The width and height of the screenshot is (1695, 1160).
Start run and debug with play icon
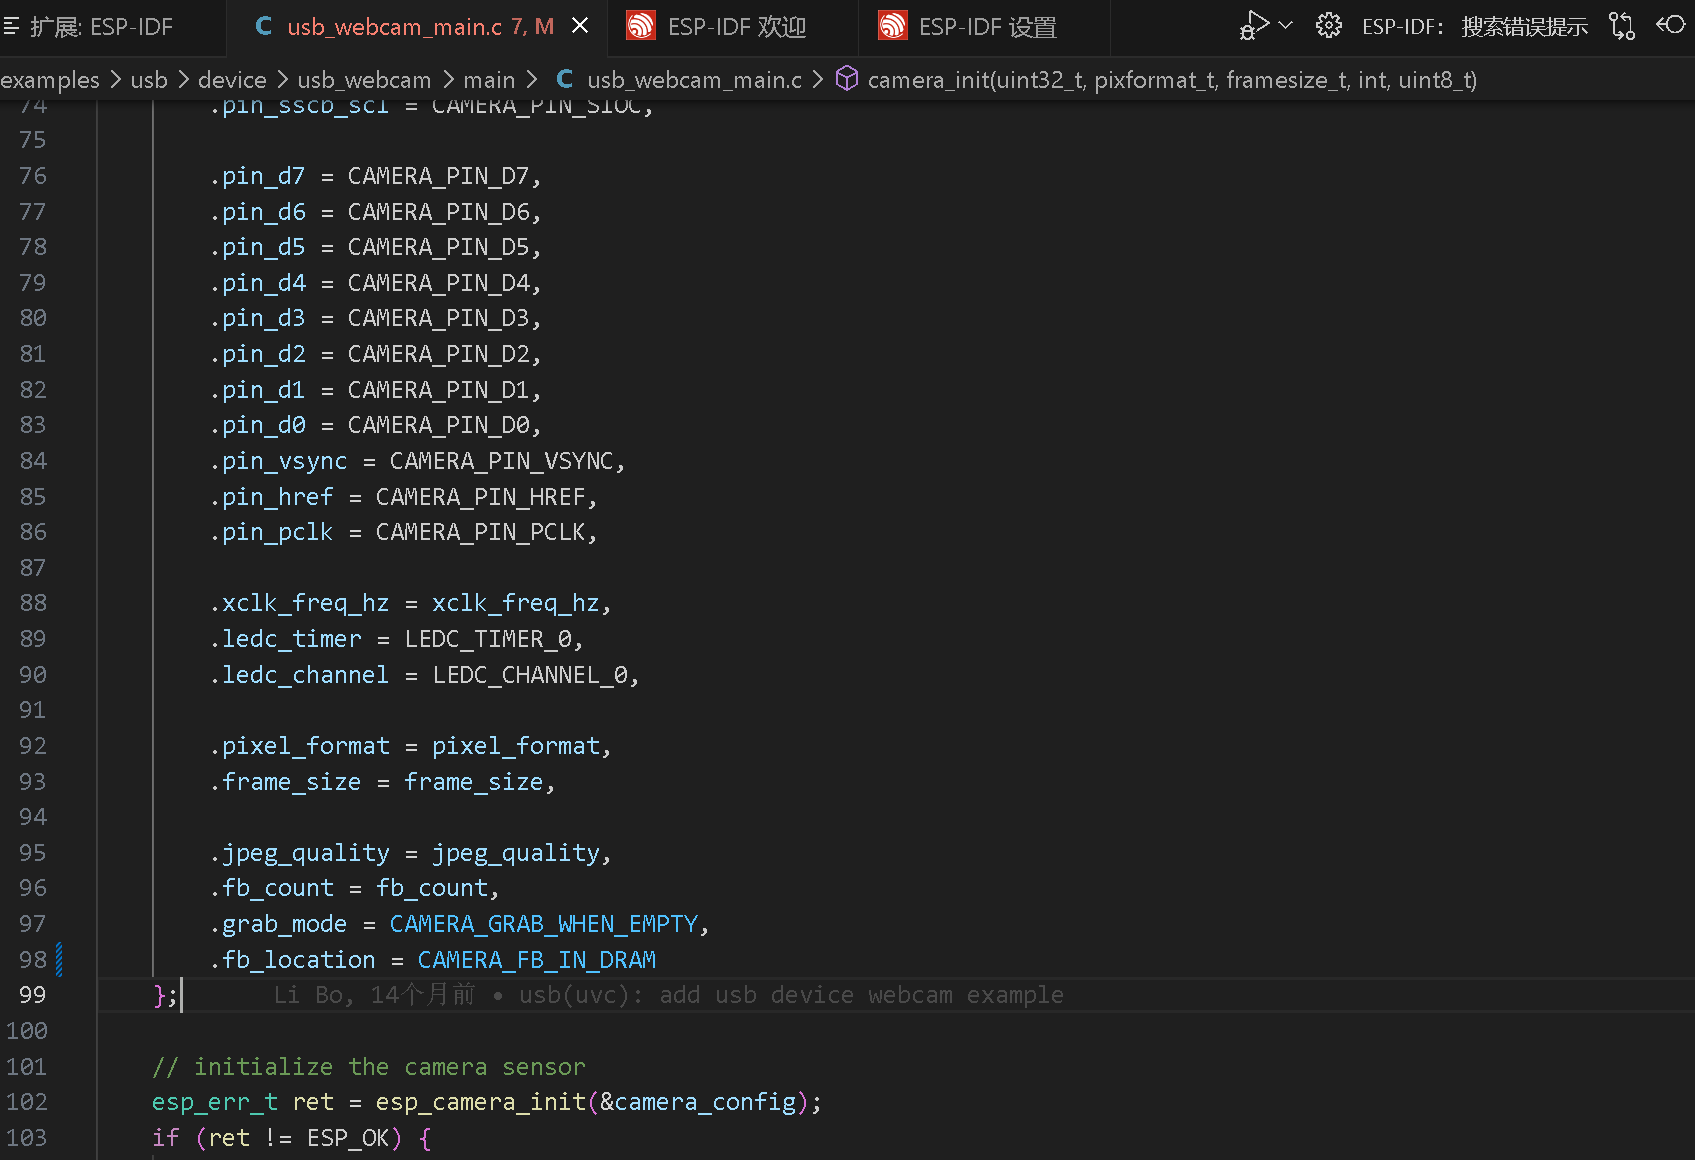(x=1254, y=25)
